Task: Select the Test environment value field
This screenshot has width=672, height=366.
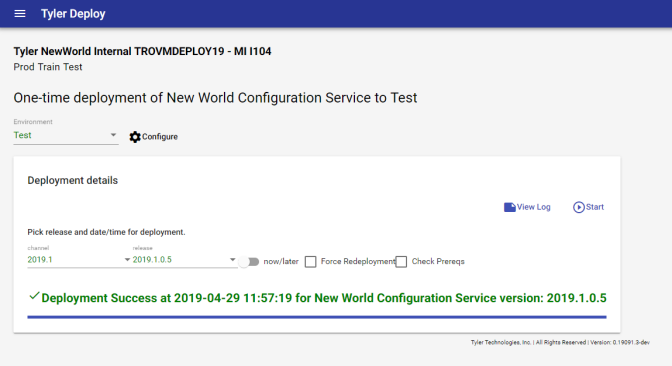Action: tap(66, 135)
